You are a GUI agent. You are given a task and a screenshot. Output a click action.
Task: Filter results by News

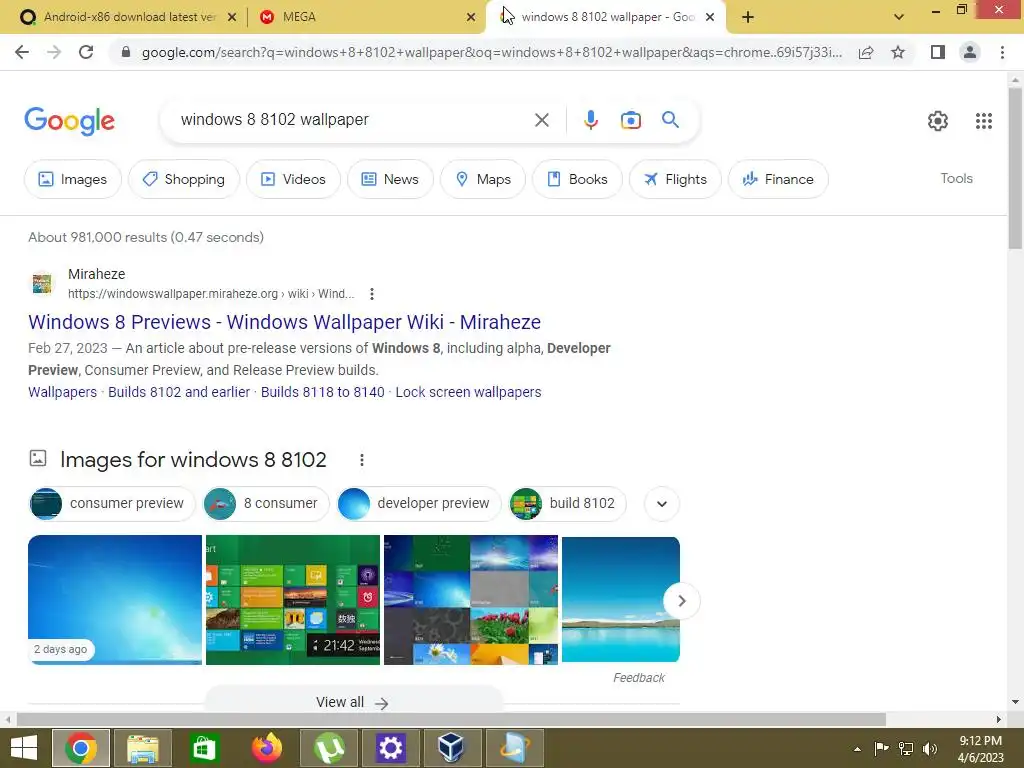(390, 179)
